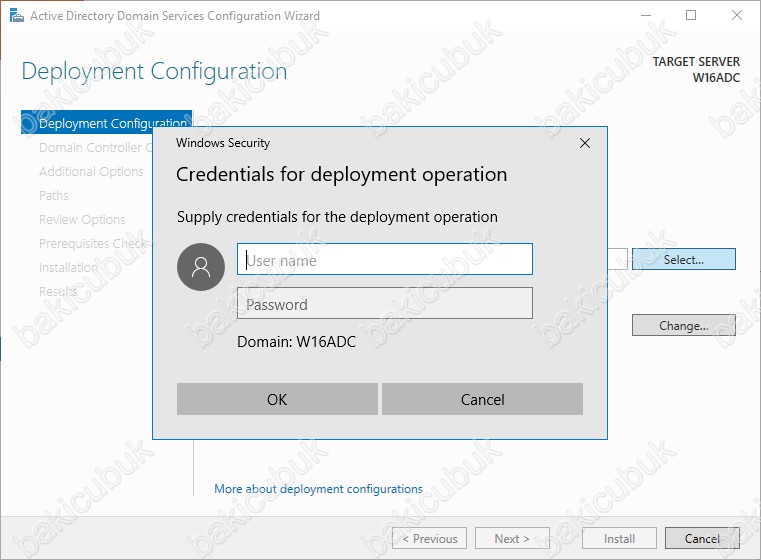Select Deployment Configuration step in sidebar
This screenshot has width=761, height=560.
click(x=106, y=122)
